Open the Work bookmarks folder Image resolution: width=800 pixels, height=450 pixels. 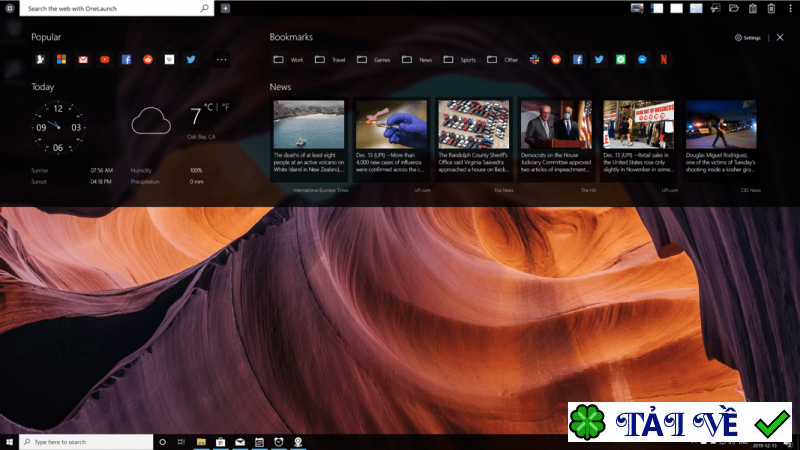click(x=288, y=60)
